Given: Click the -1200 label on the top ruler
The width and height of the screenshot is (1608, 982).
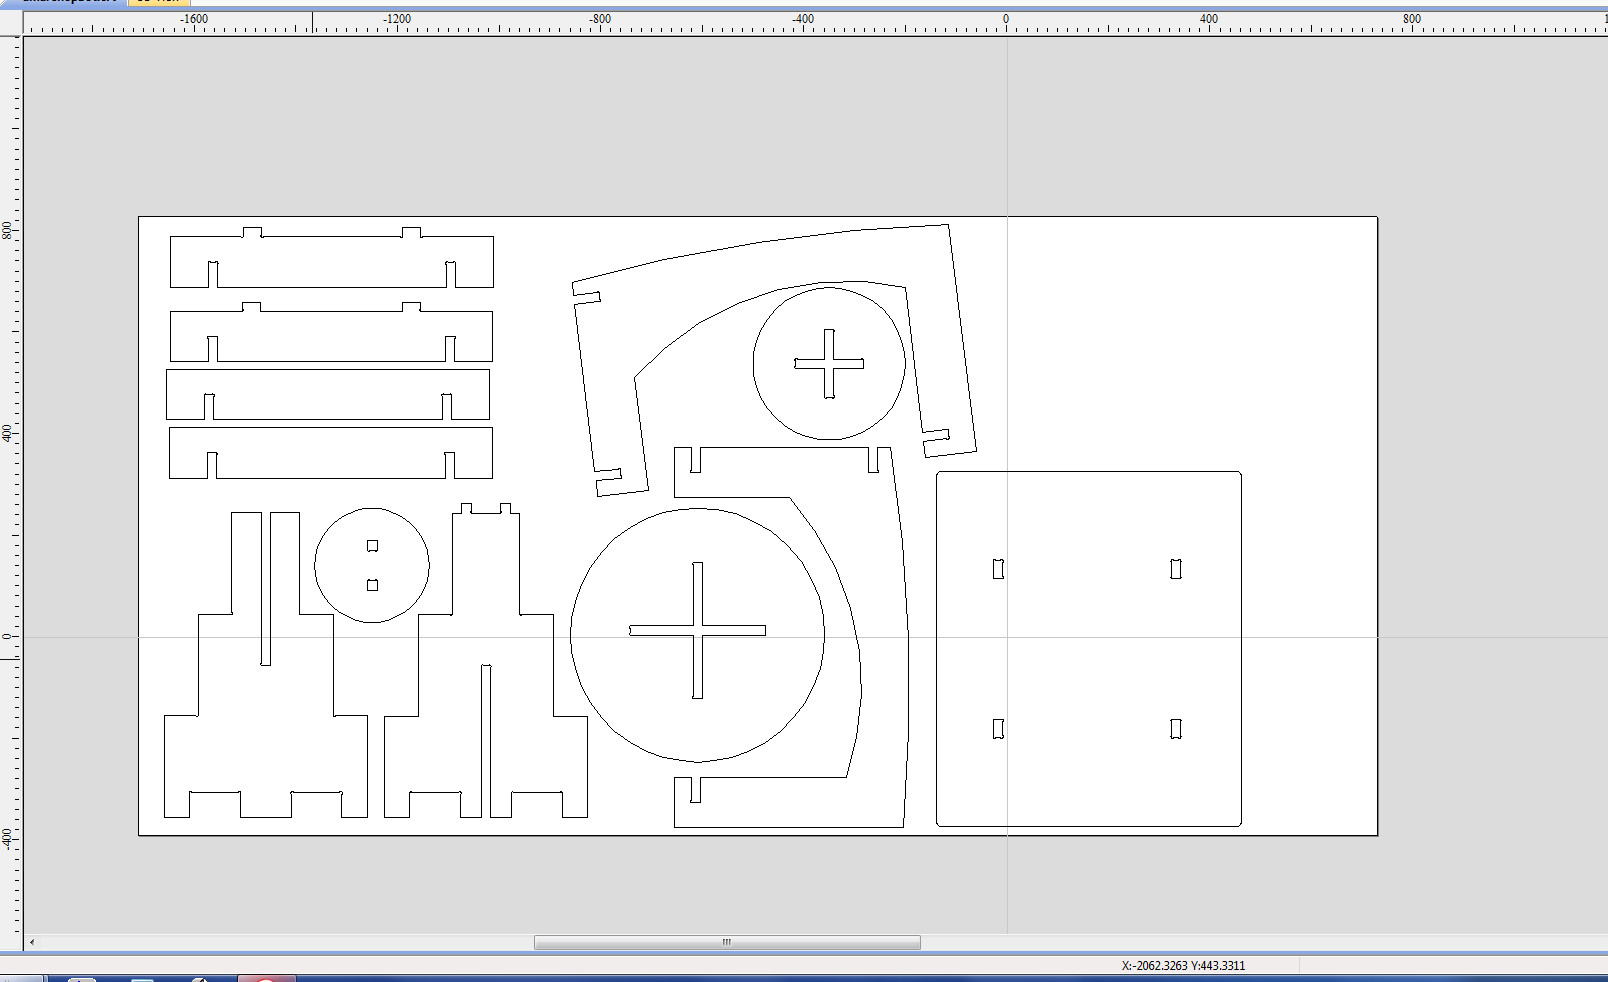Looking at the screenshot, I should (x=397, y=19).
